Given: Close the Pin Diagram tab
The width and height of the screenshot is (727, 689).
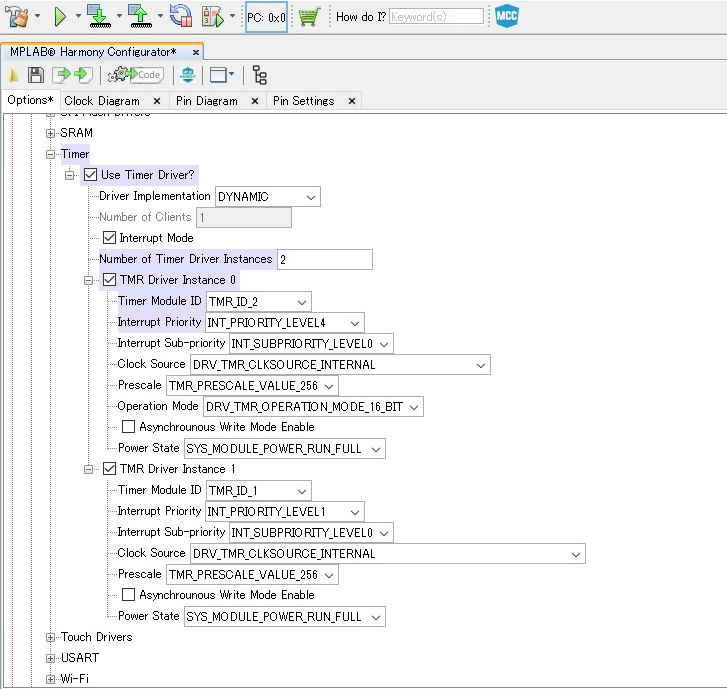Looking at the screenshot, I should tap(255, 101).
